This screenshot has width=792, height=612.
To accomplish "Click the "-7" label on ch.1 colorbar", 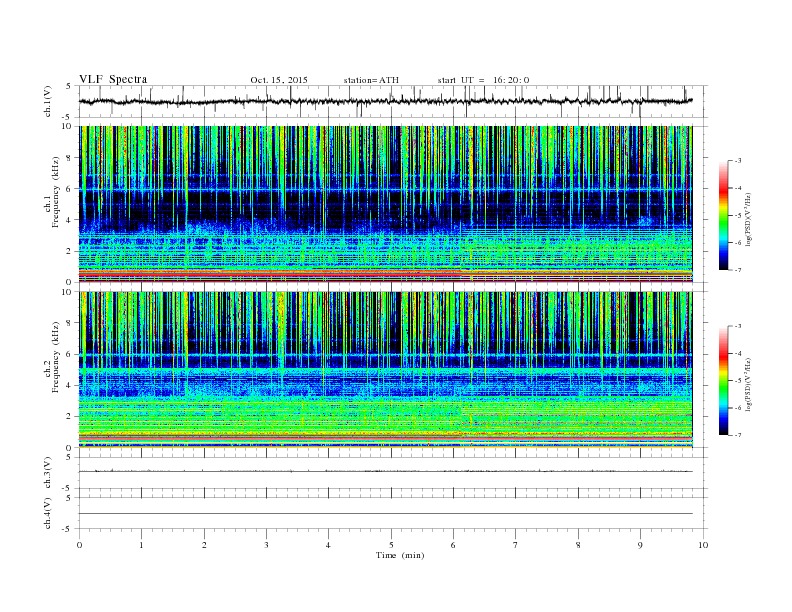I will (738, 270).
